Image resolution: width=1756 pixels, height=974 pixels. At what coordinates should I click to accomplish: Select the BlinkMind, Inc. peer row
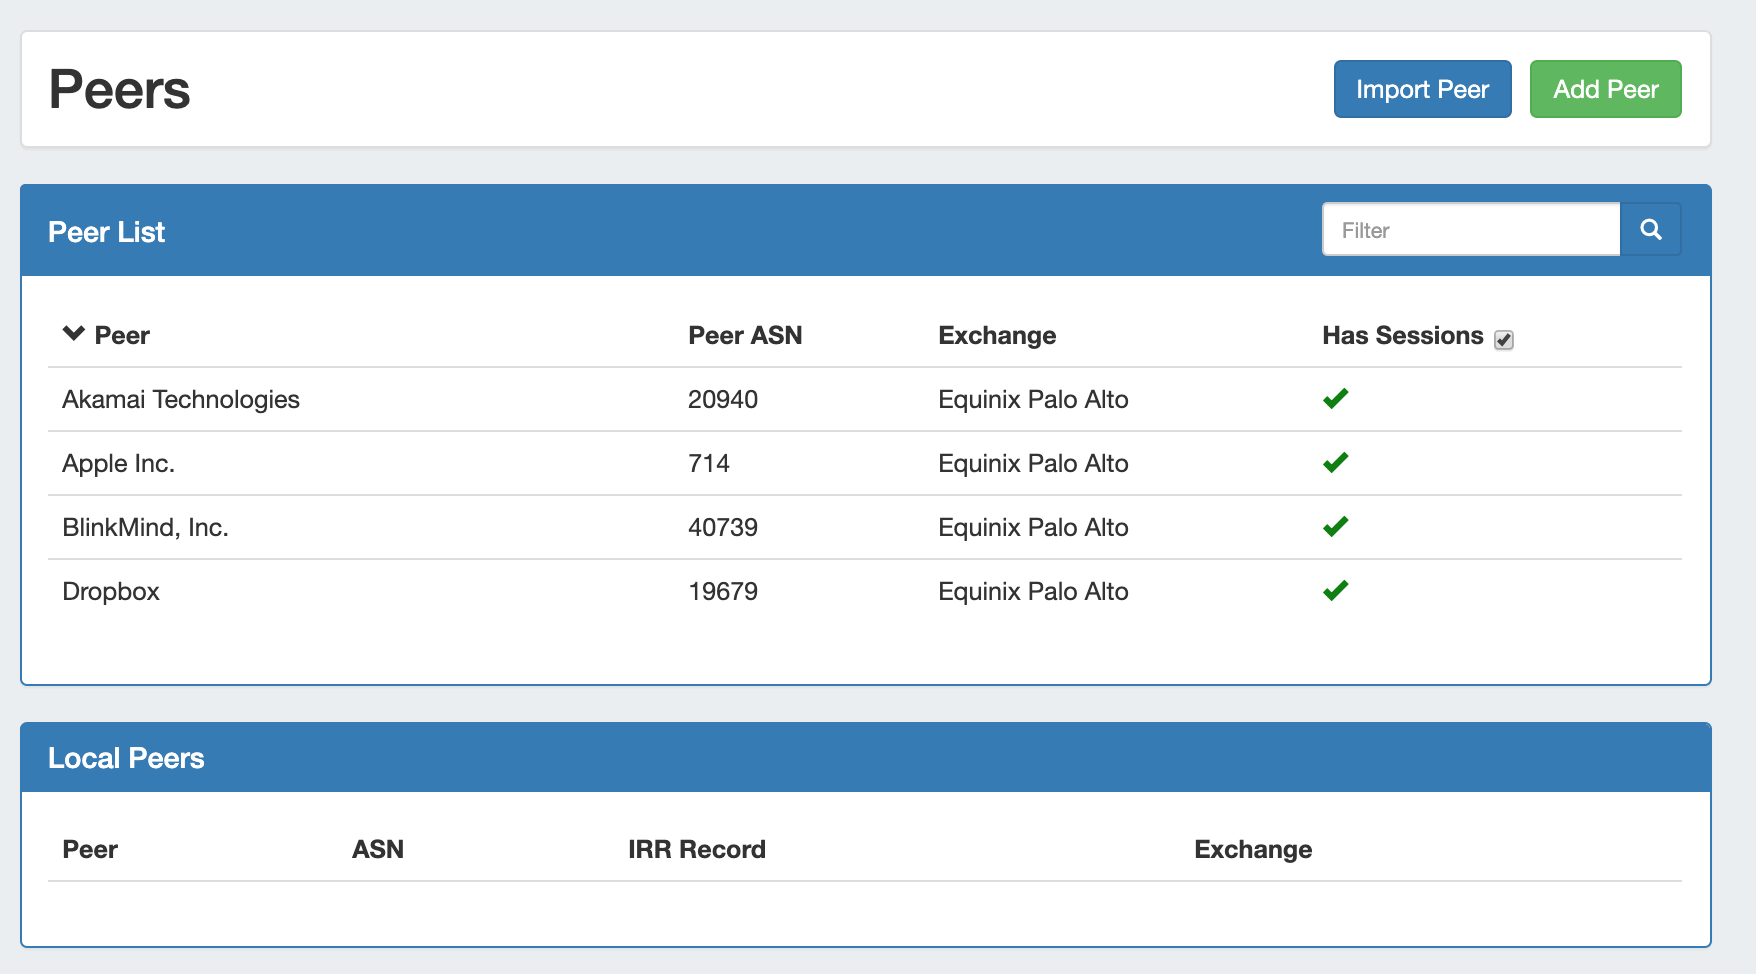(145, 528)
